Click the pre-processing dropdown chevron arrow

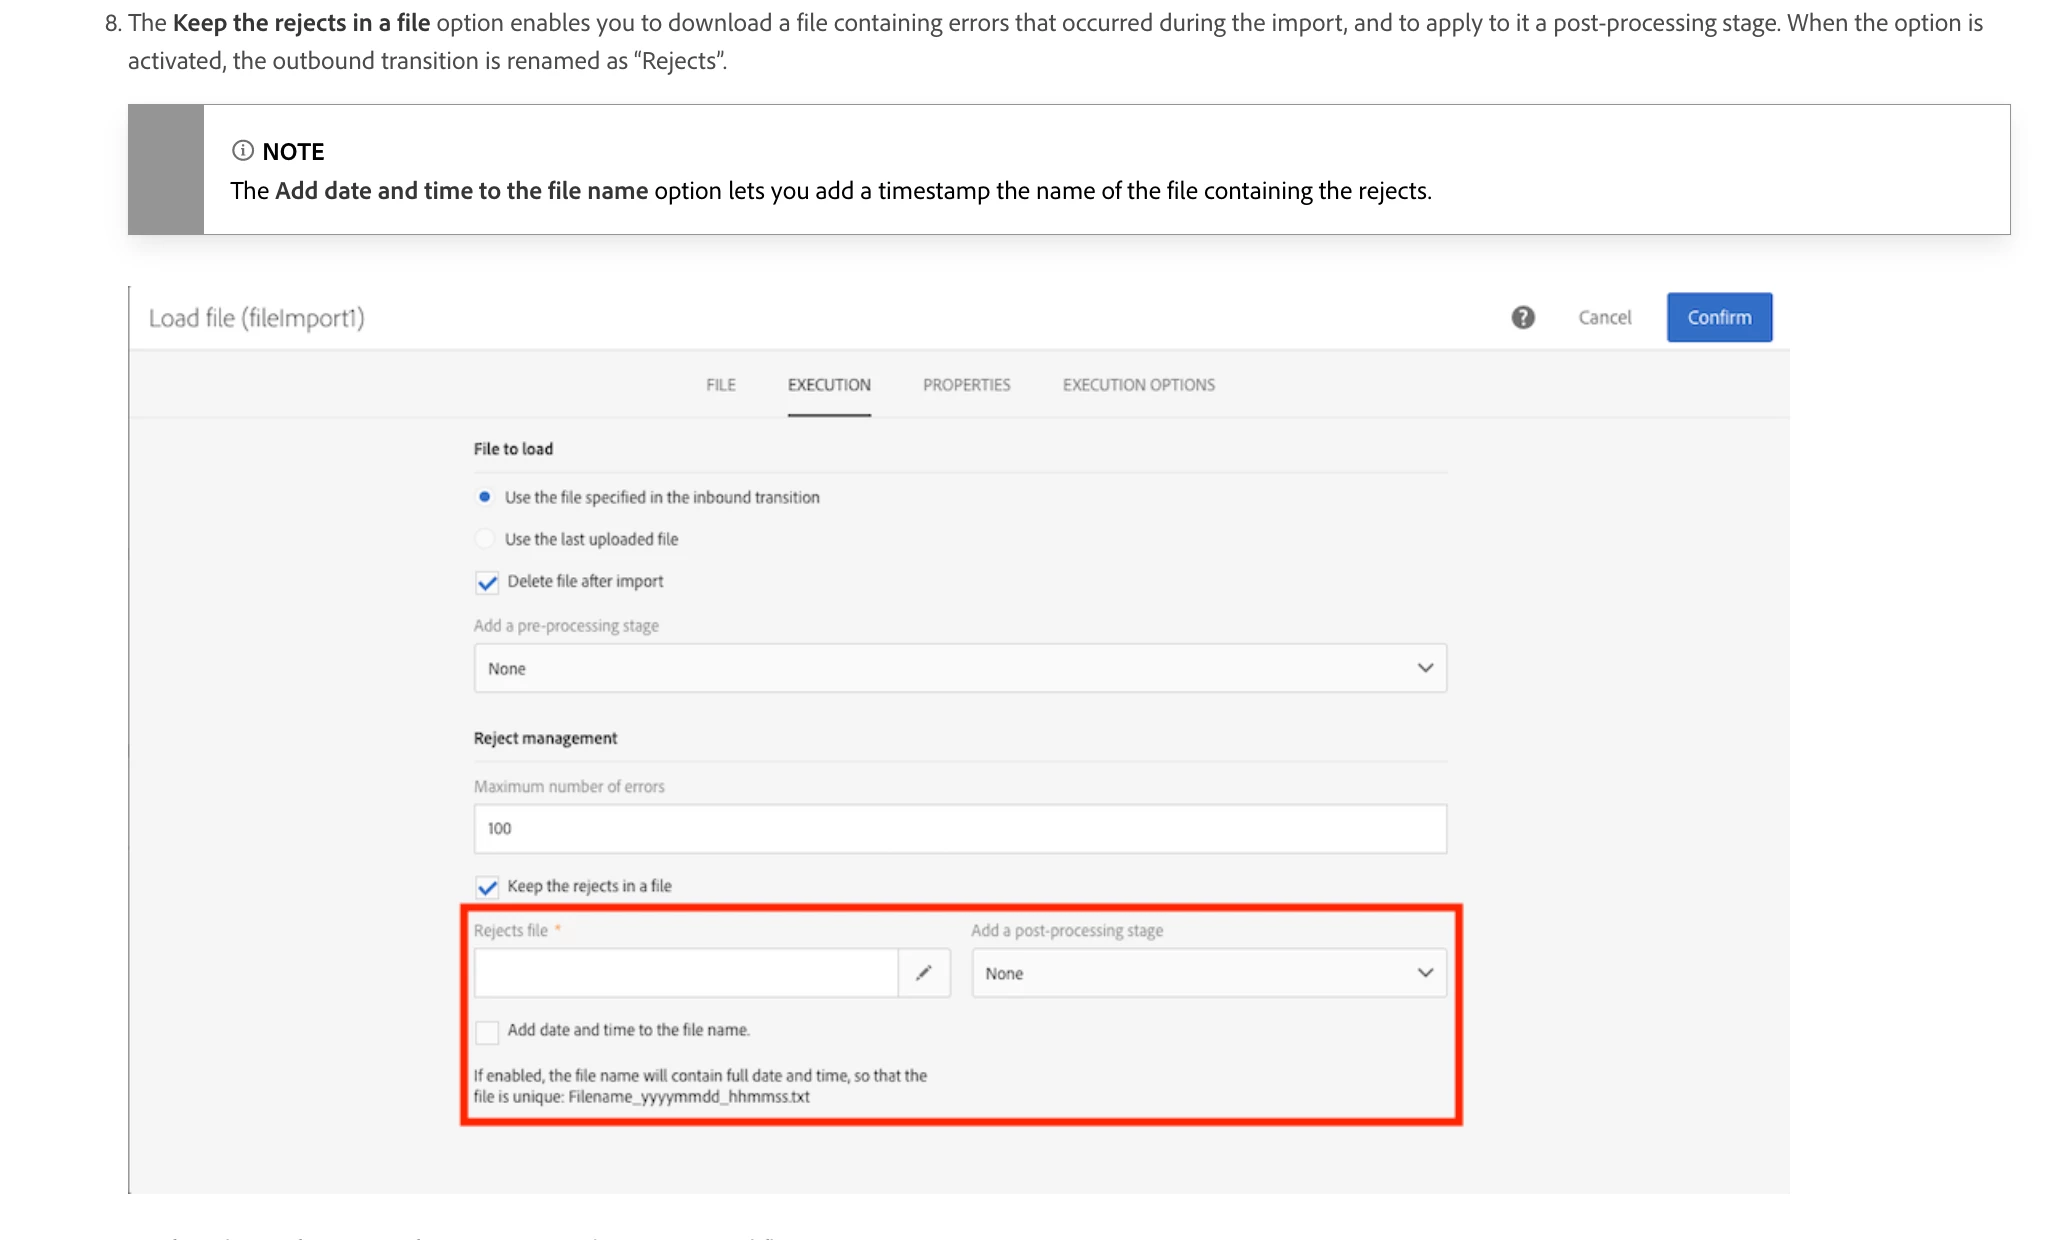(1425, 668)
